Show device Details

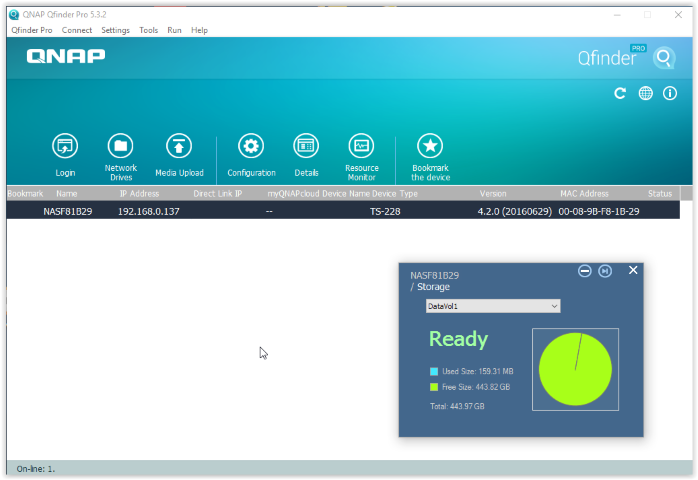pos(306,146)
